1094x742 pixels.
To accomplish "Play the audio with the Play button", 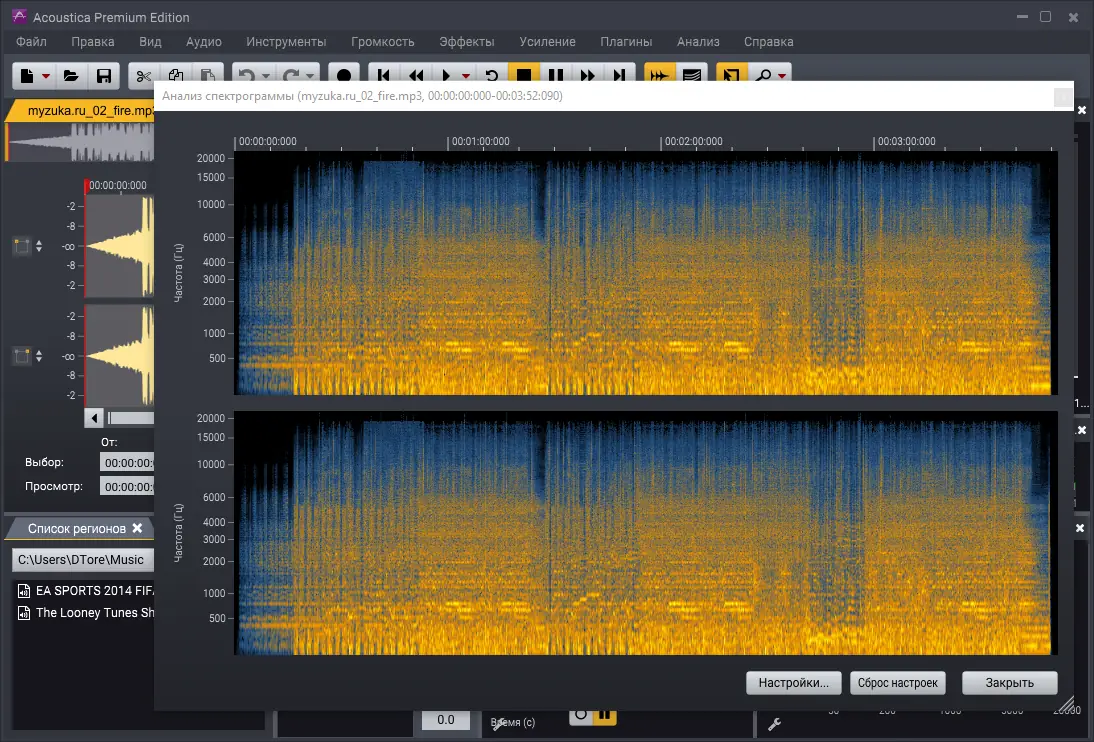I will pos(447,75).
